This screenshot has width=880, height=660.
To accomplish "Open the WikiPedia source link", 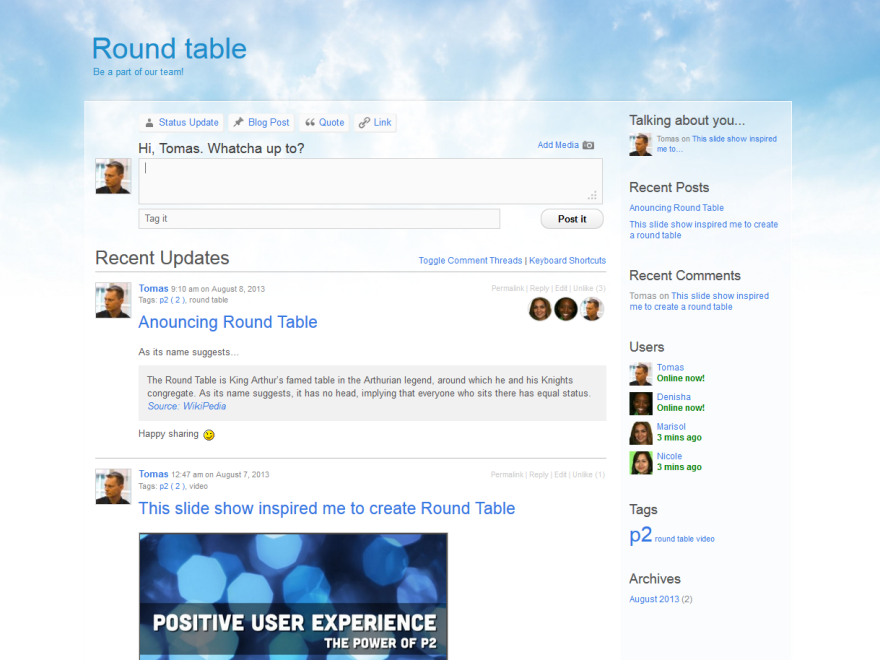I will click(x=187, y=406).
